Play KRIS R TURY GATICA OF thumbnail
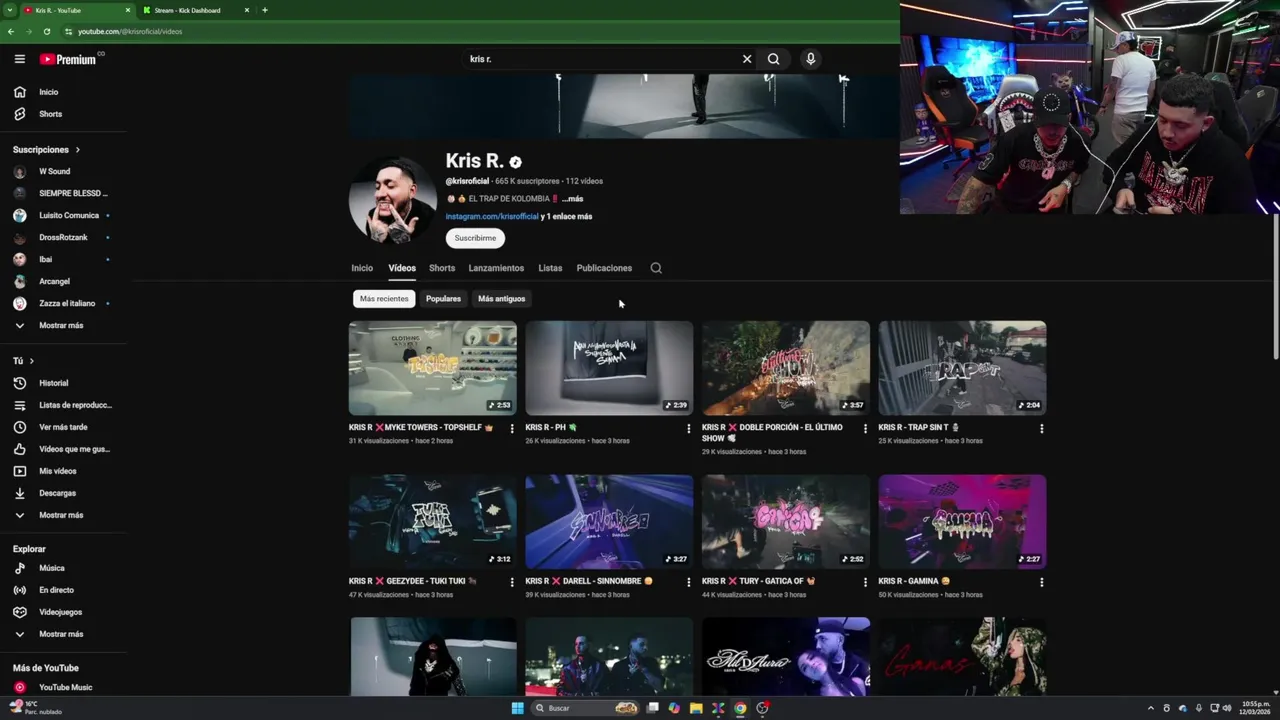Viewport: 1280px width, 720px height. [786, 522]
